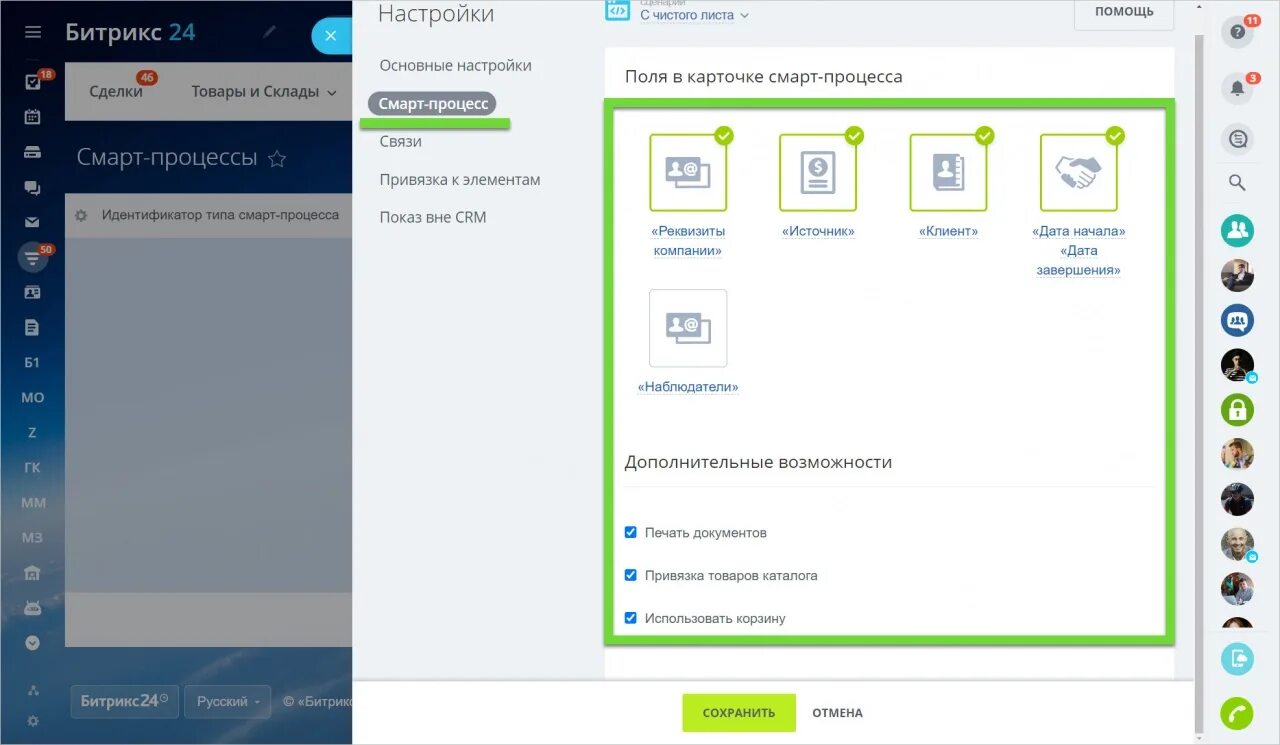The width and height of the screenshot is (1280, 745).
Task: Click the «Источник» link
Action: pos(818,231)
